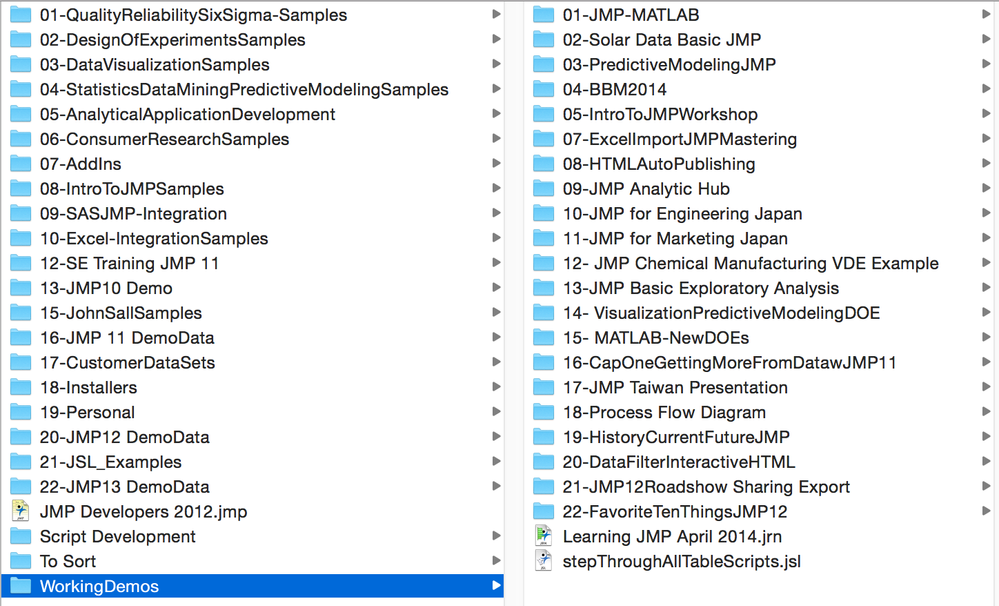The height and width of the screenshot is (606, 999).
Task: Click the folder icon beside 17-CustomerDataSets
Action: coord(20,363)
